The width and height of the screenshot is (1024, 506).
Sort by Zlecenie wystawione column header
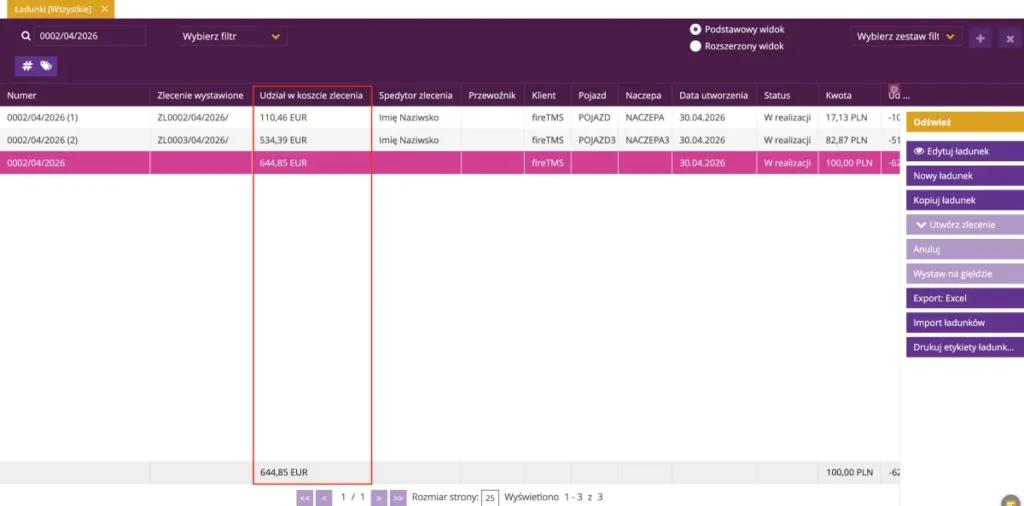[x=200, y=95]
